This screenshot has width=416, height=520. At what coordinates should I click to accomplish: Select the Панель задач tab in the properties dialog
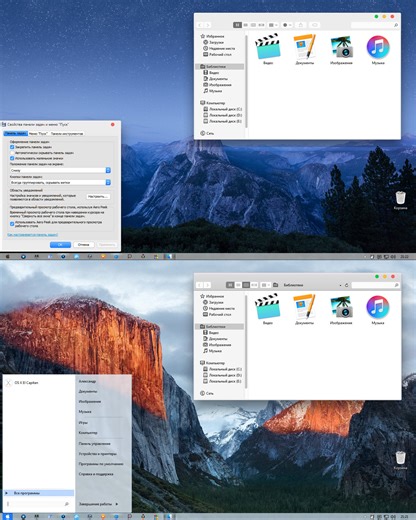16,133
